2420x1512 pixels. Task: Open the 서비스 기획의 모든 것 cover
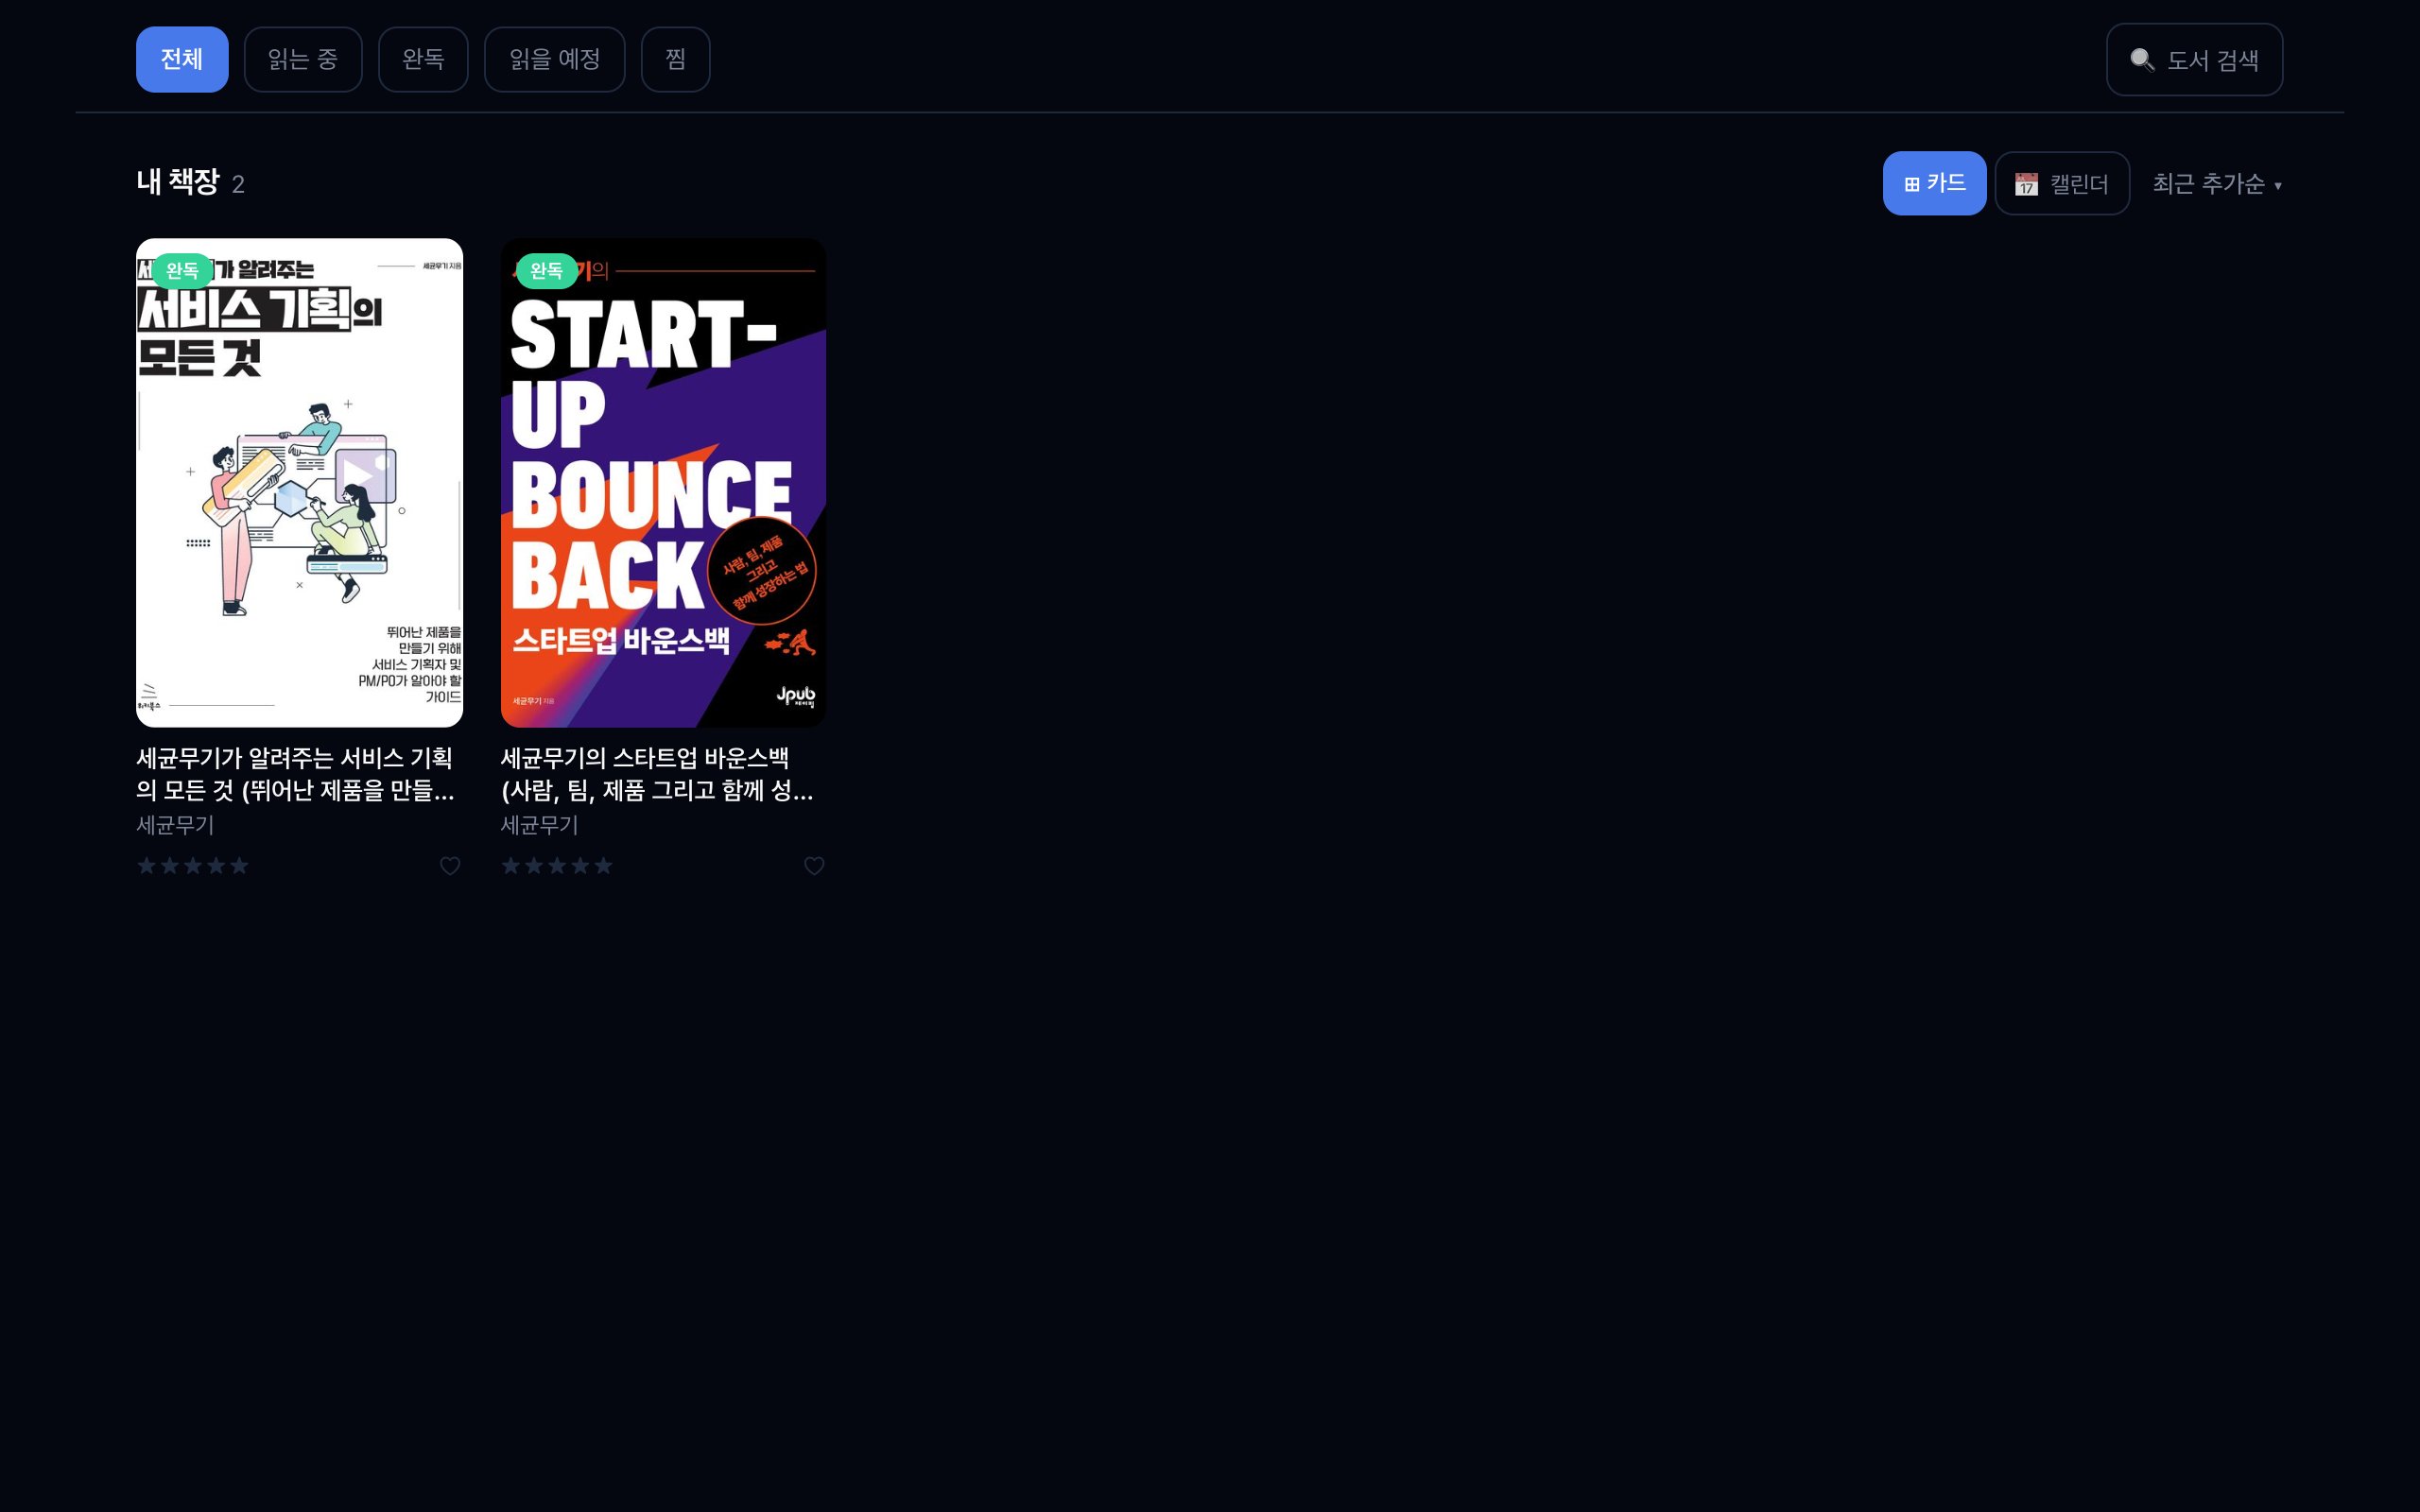[299, 482]
